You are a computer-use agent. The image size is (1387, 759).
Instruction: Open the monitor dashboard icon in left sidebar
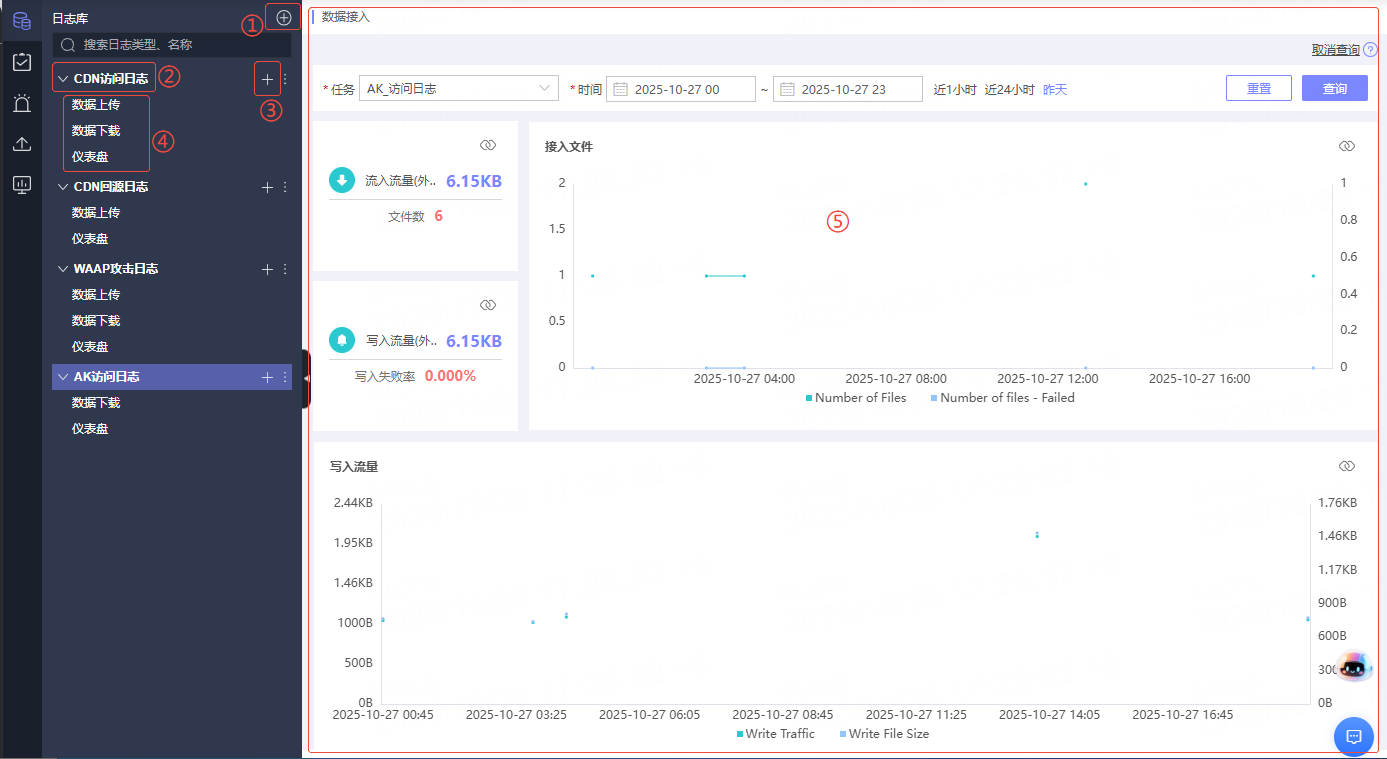click(21, 185)
